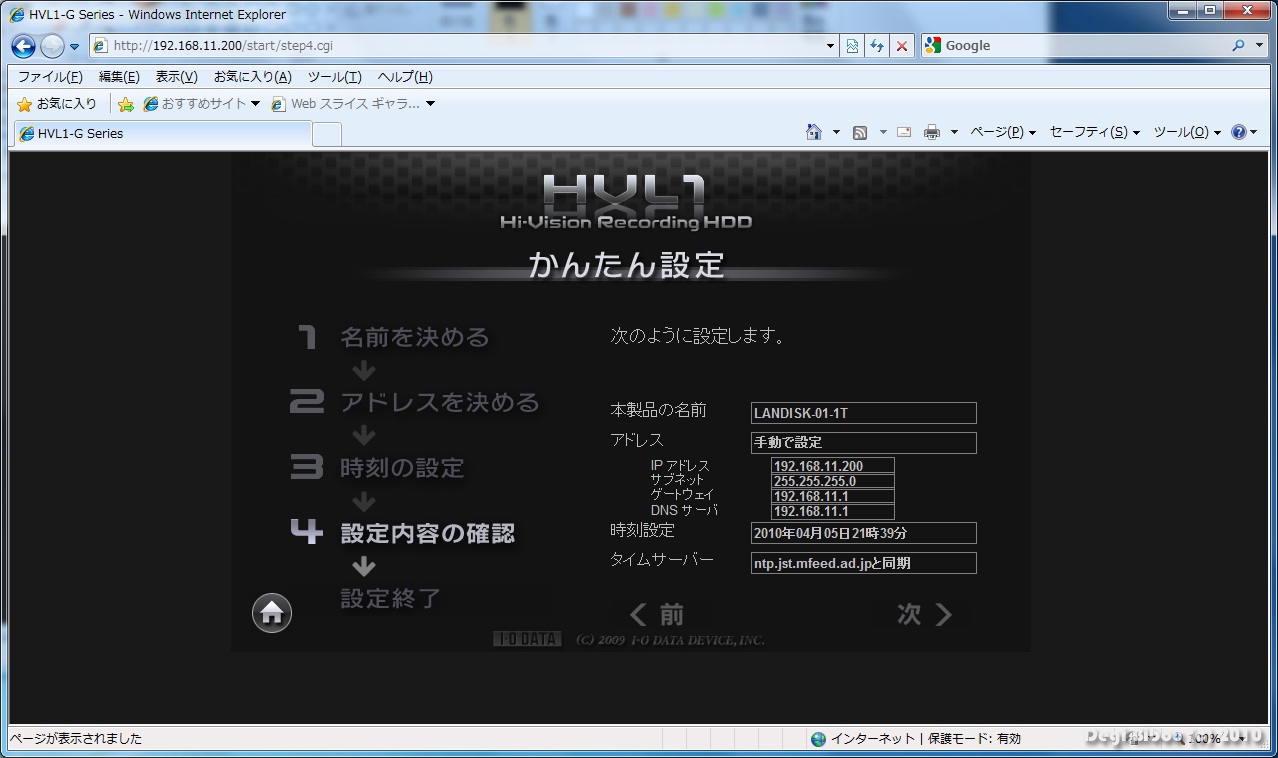
Task: Expand the address bar autocomplete dropdown arrow
Action: (830, 46)
